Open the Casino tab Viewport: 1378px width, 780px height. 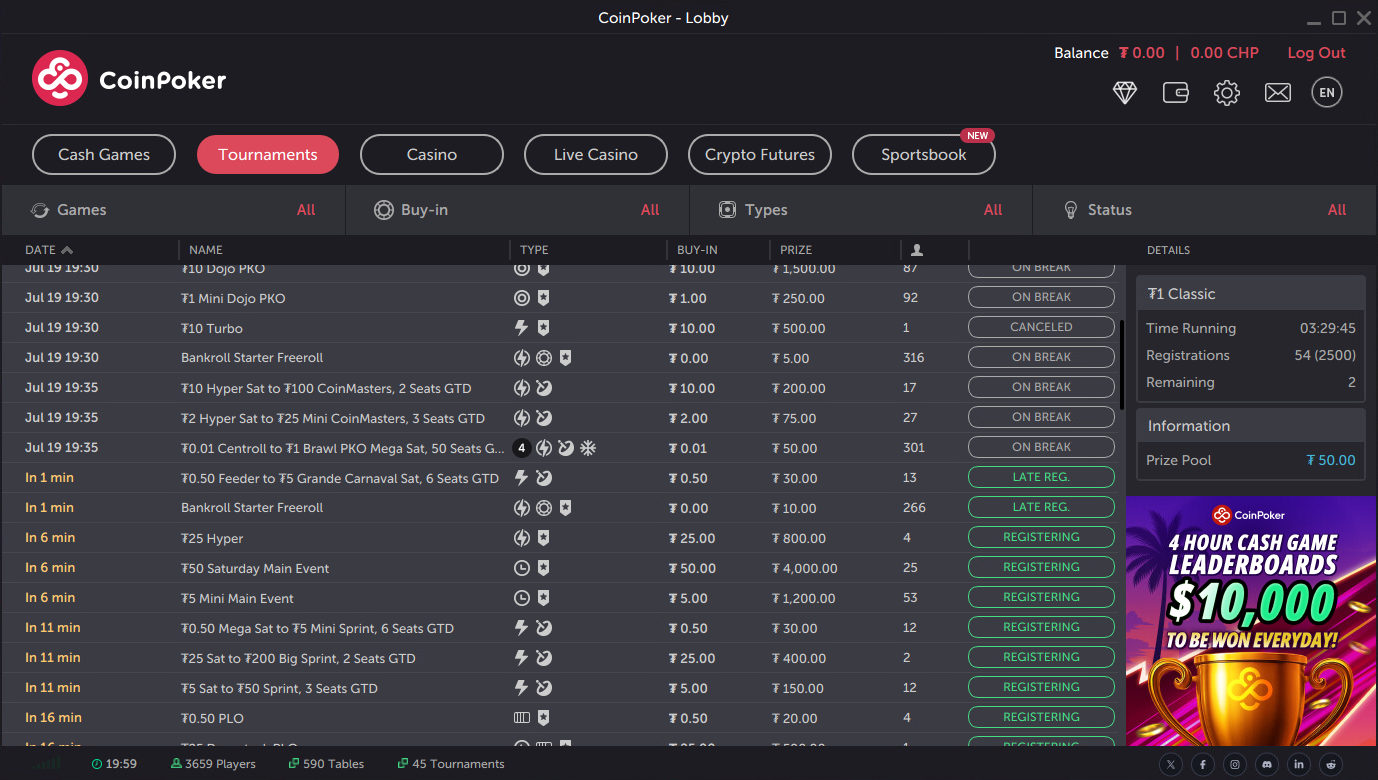[432, 155]
